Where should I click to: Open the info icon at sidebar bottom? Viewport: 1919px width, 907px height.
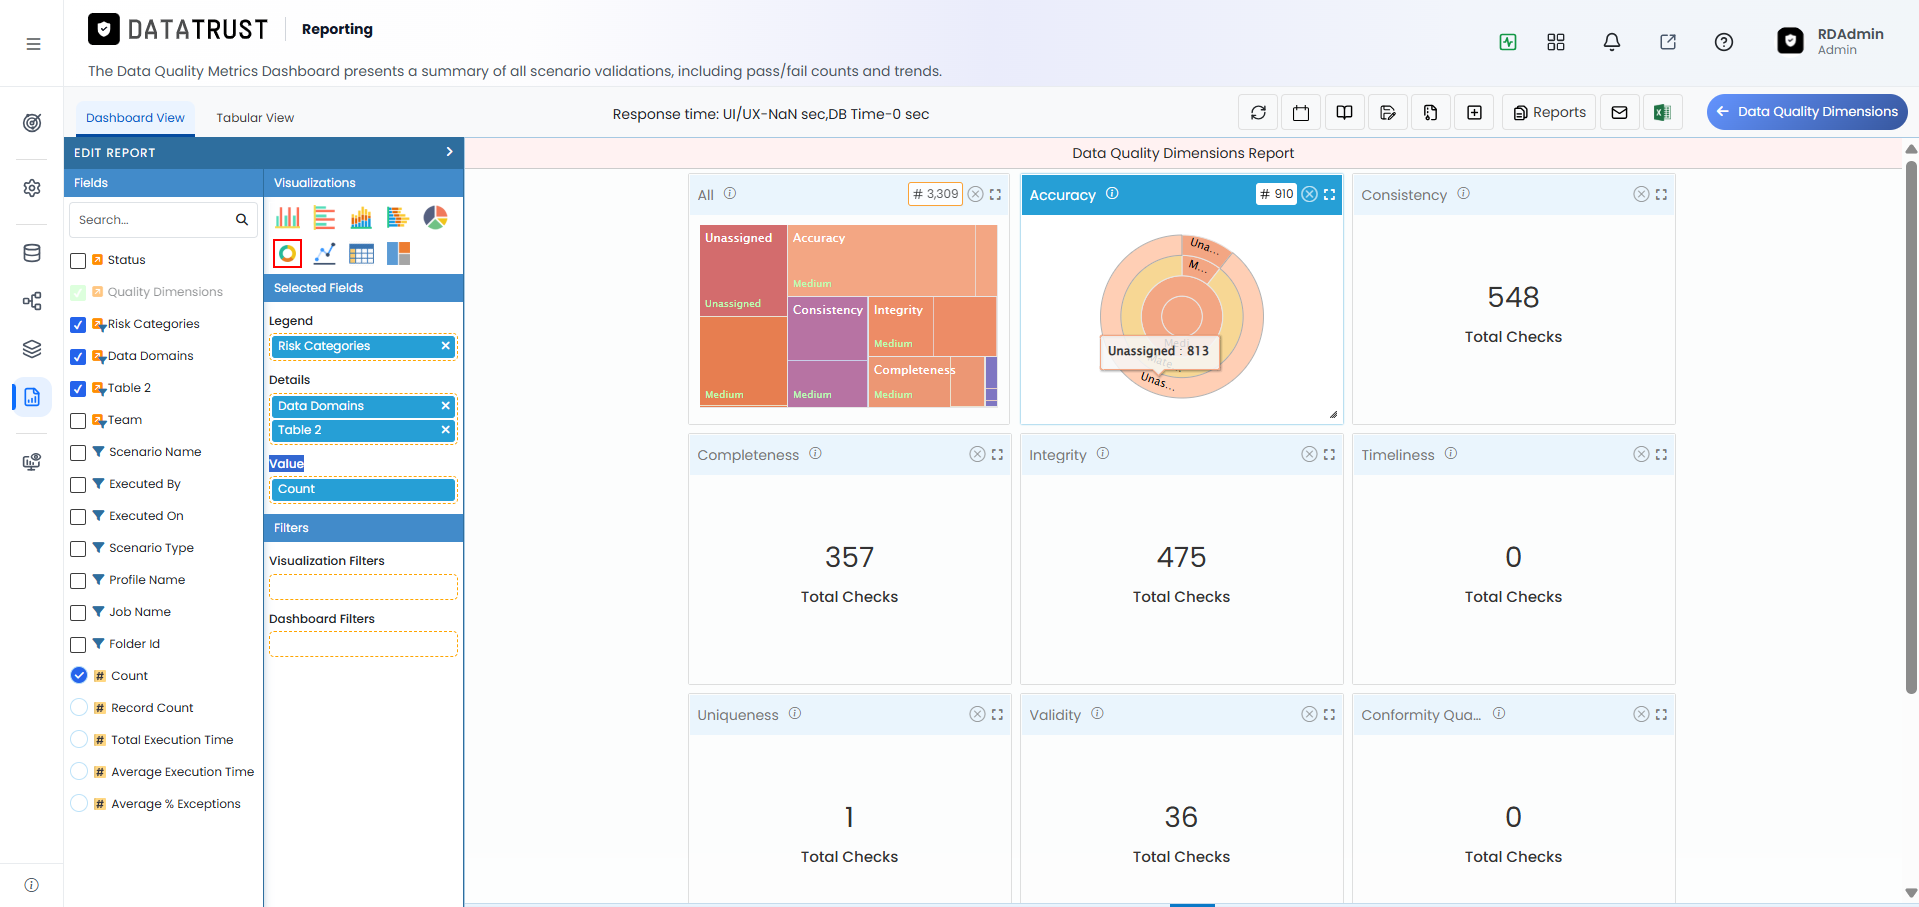(x=32, y=885)
